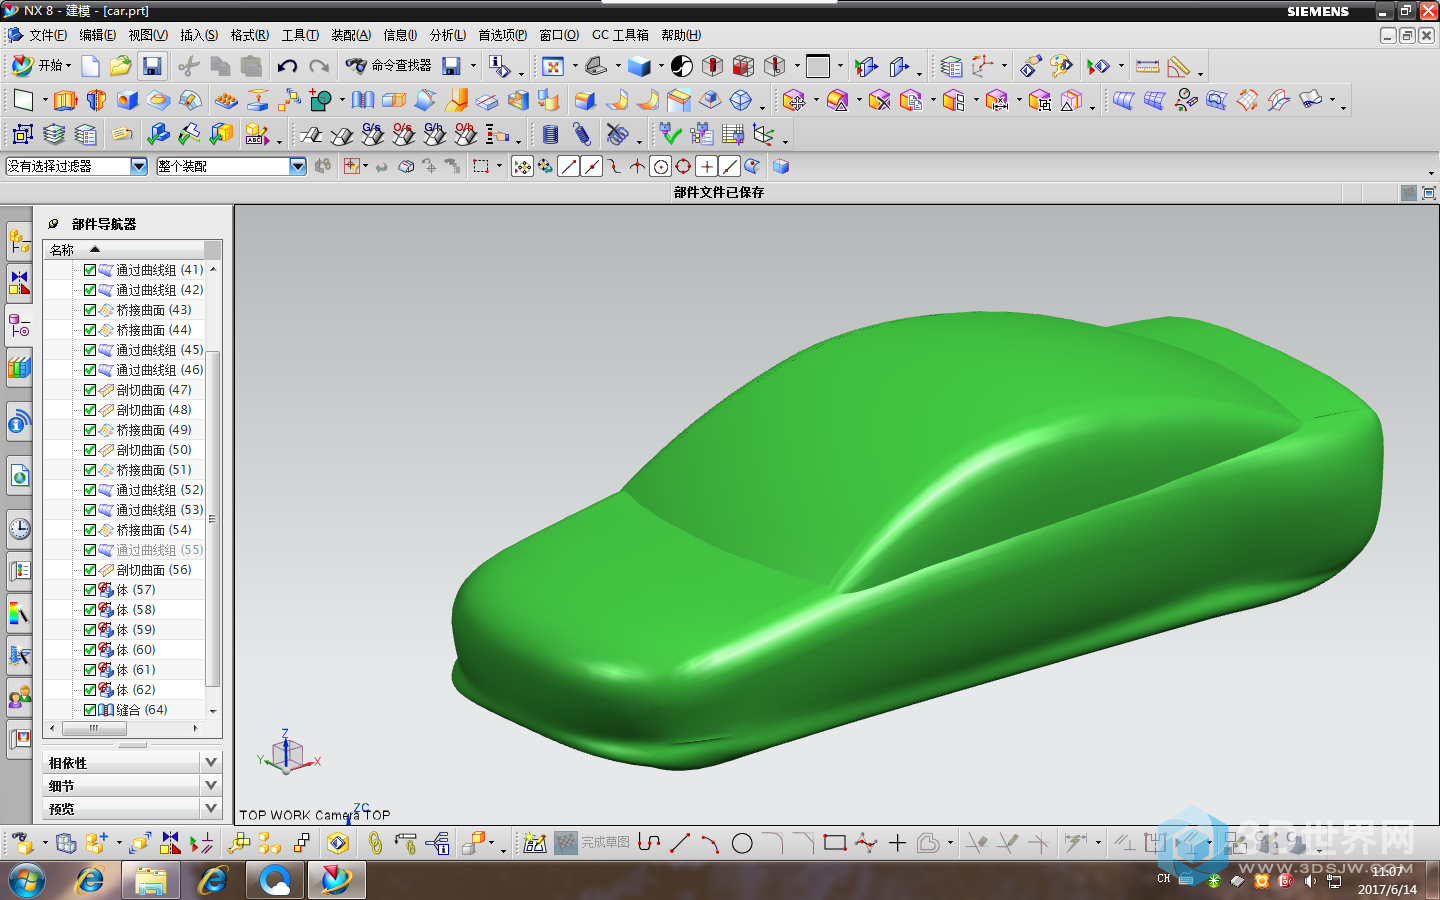
Task: Toggle checkbox for 剖切曲面 (56)
Action: point(90,570)
